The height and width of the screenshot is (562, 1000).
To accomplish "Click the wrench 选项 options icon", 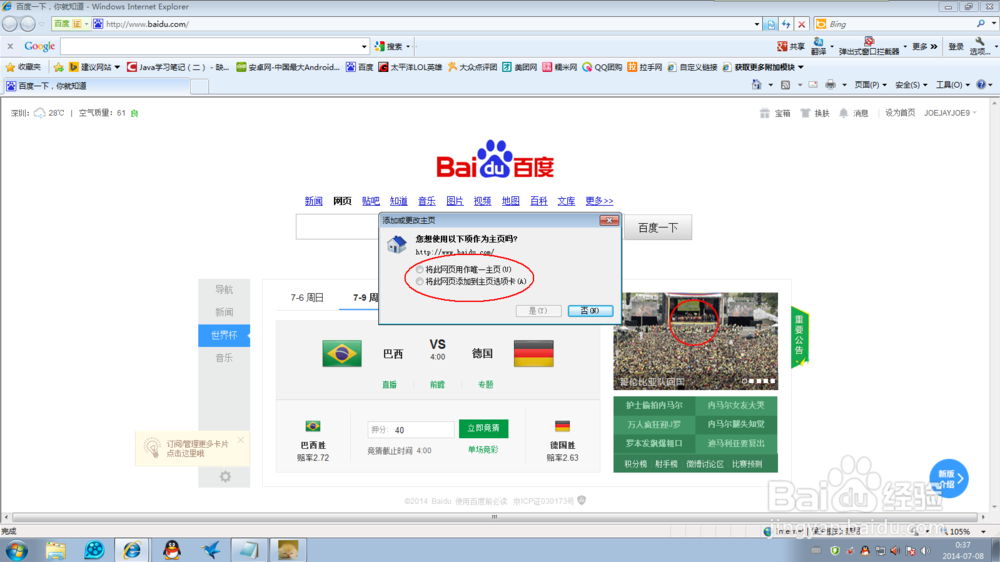I will (x=980, y=41).
